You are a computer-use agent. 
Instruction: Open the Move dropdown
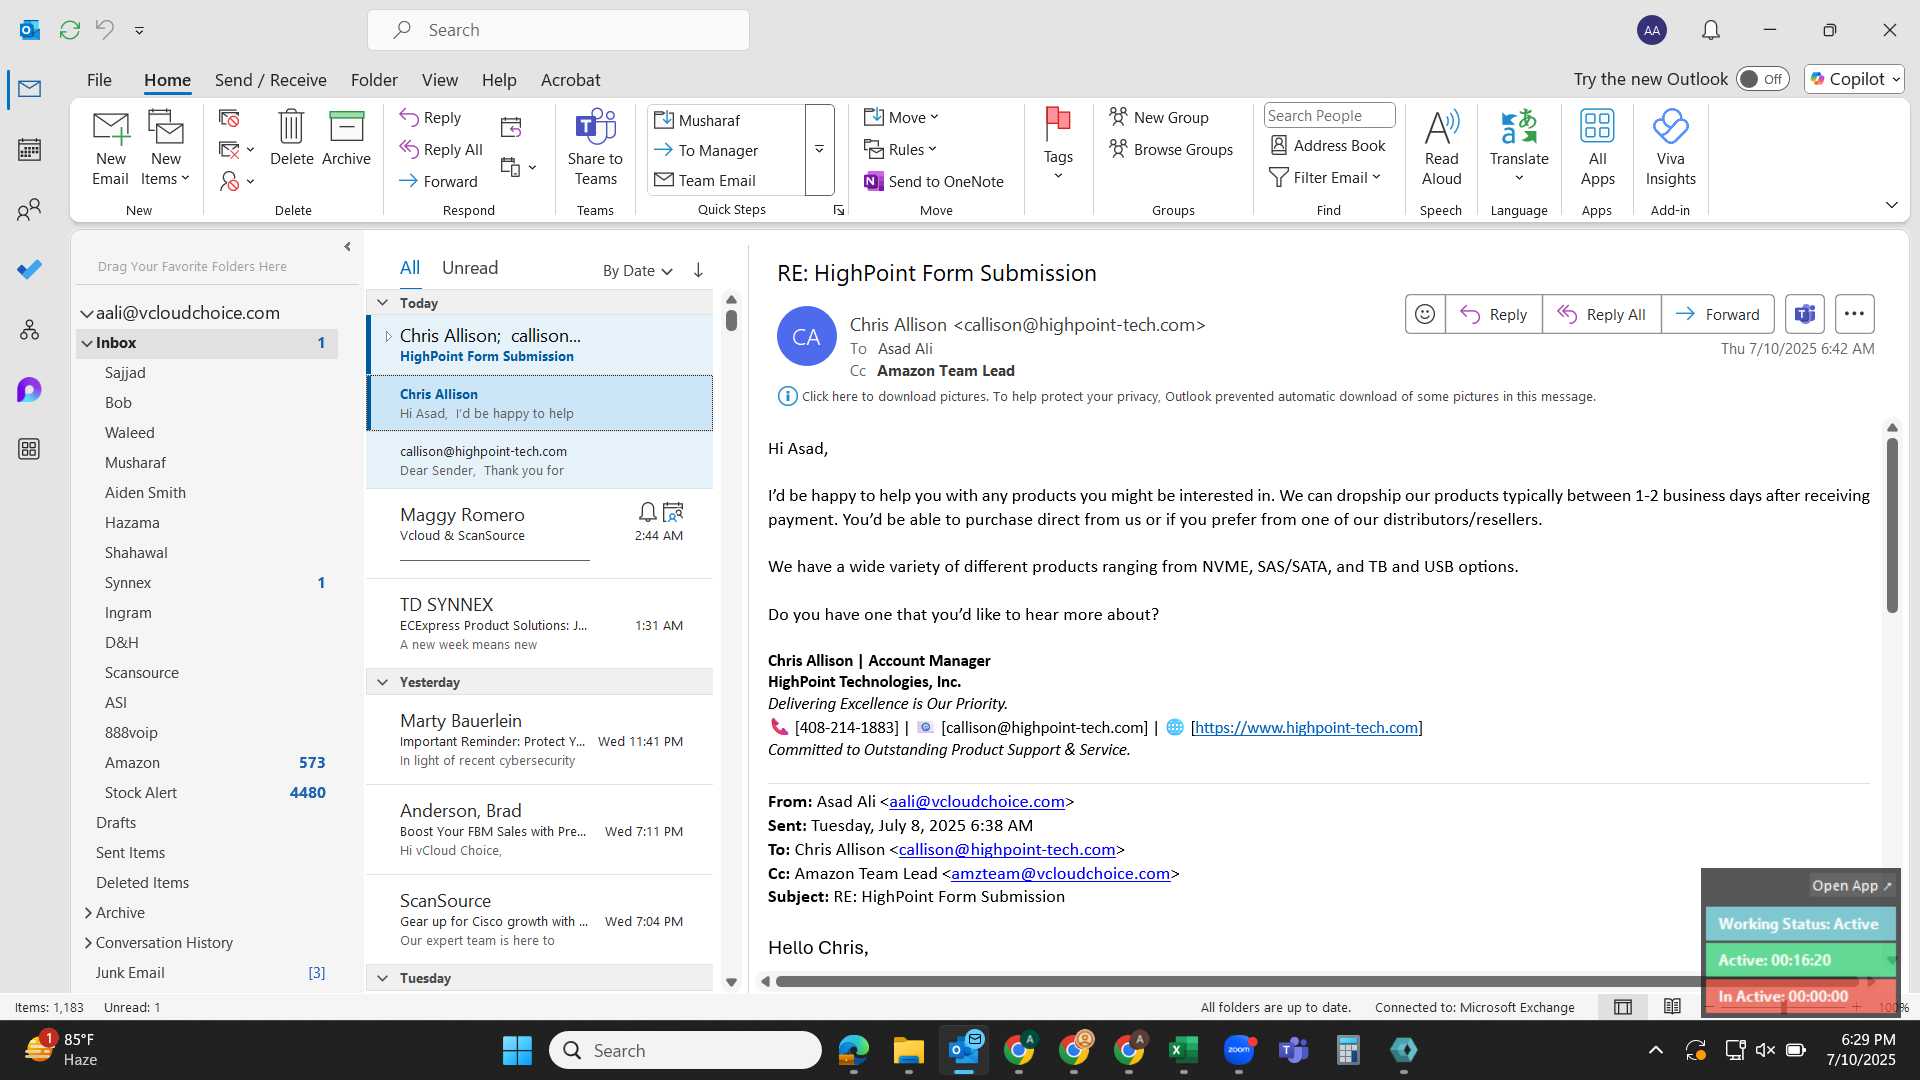pyautogui.click(x=901, y=117)
